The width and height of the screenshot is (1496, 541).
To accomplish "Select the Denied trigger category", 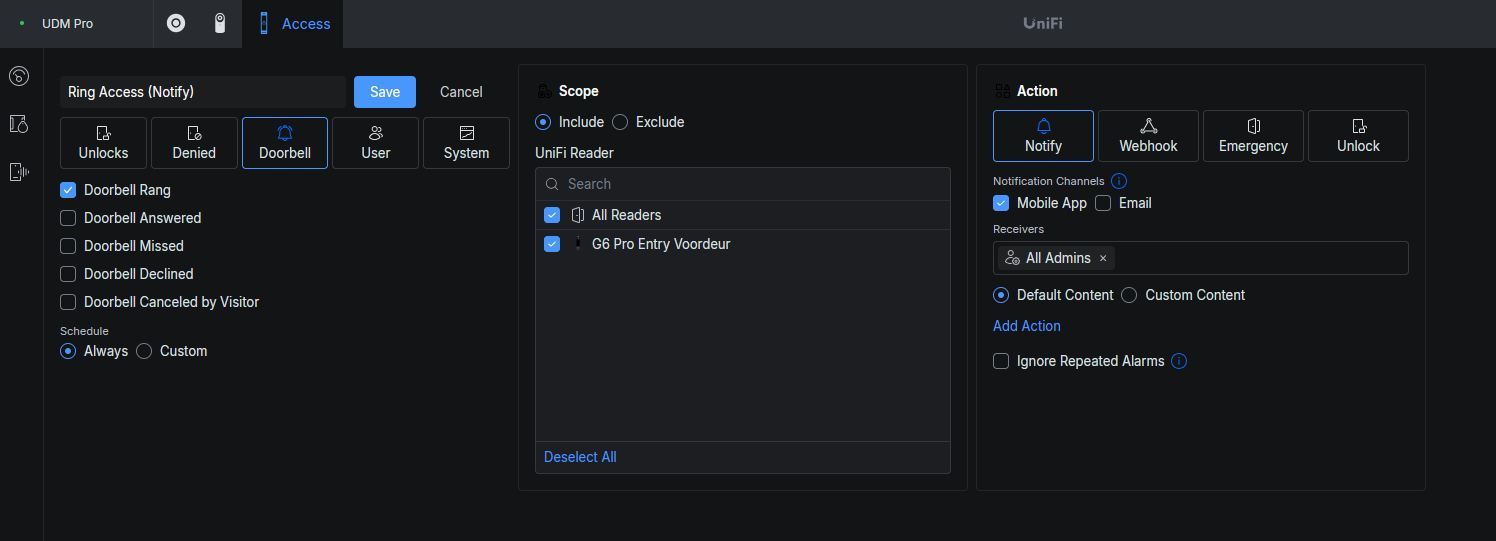I will coord(194,143).
